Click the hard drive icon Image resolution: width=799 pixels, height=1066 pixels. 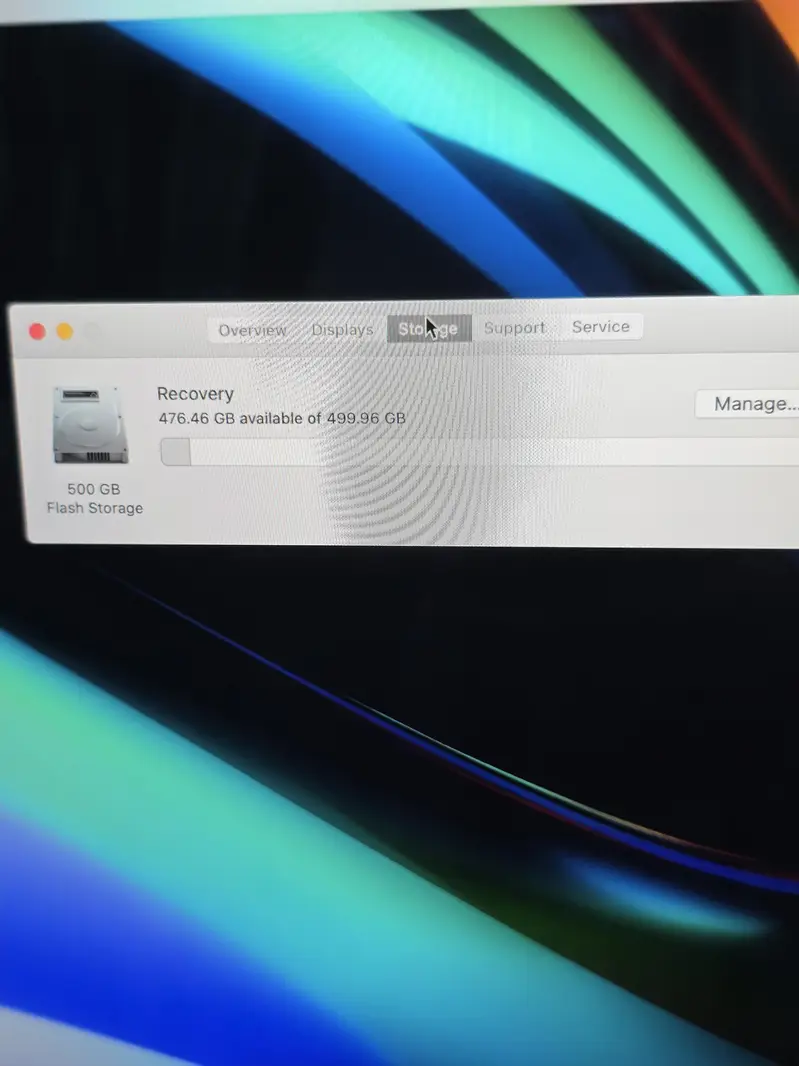(90, 425)
